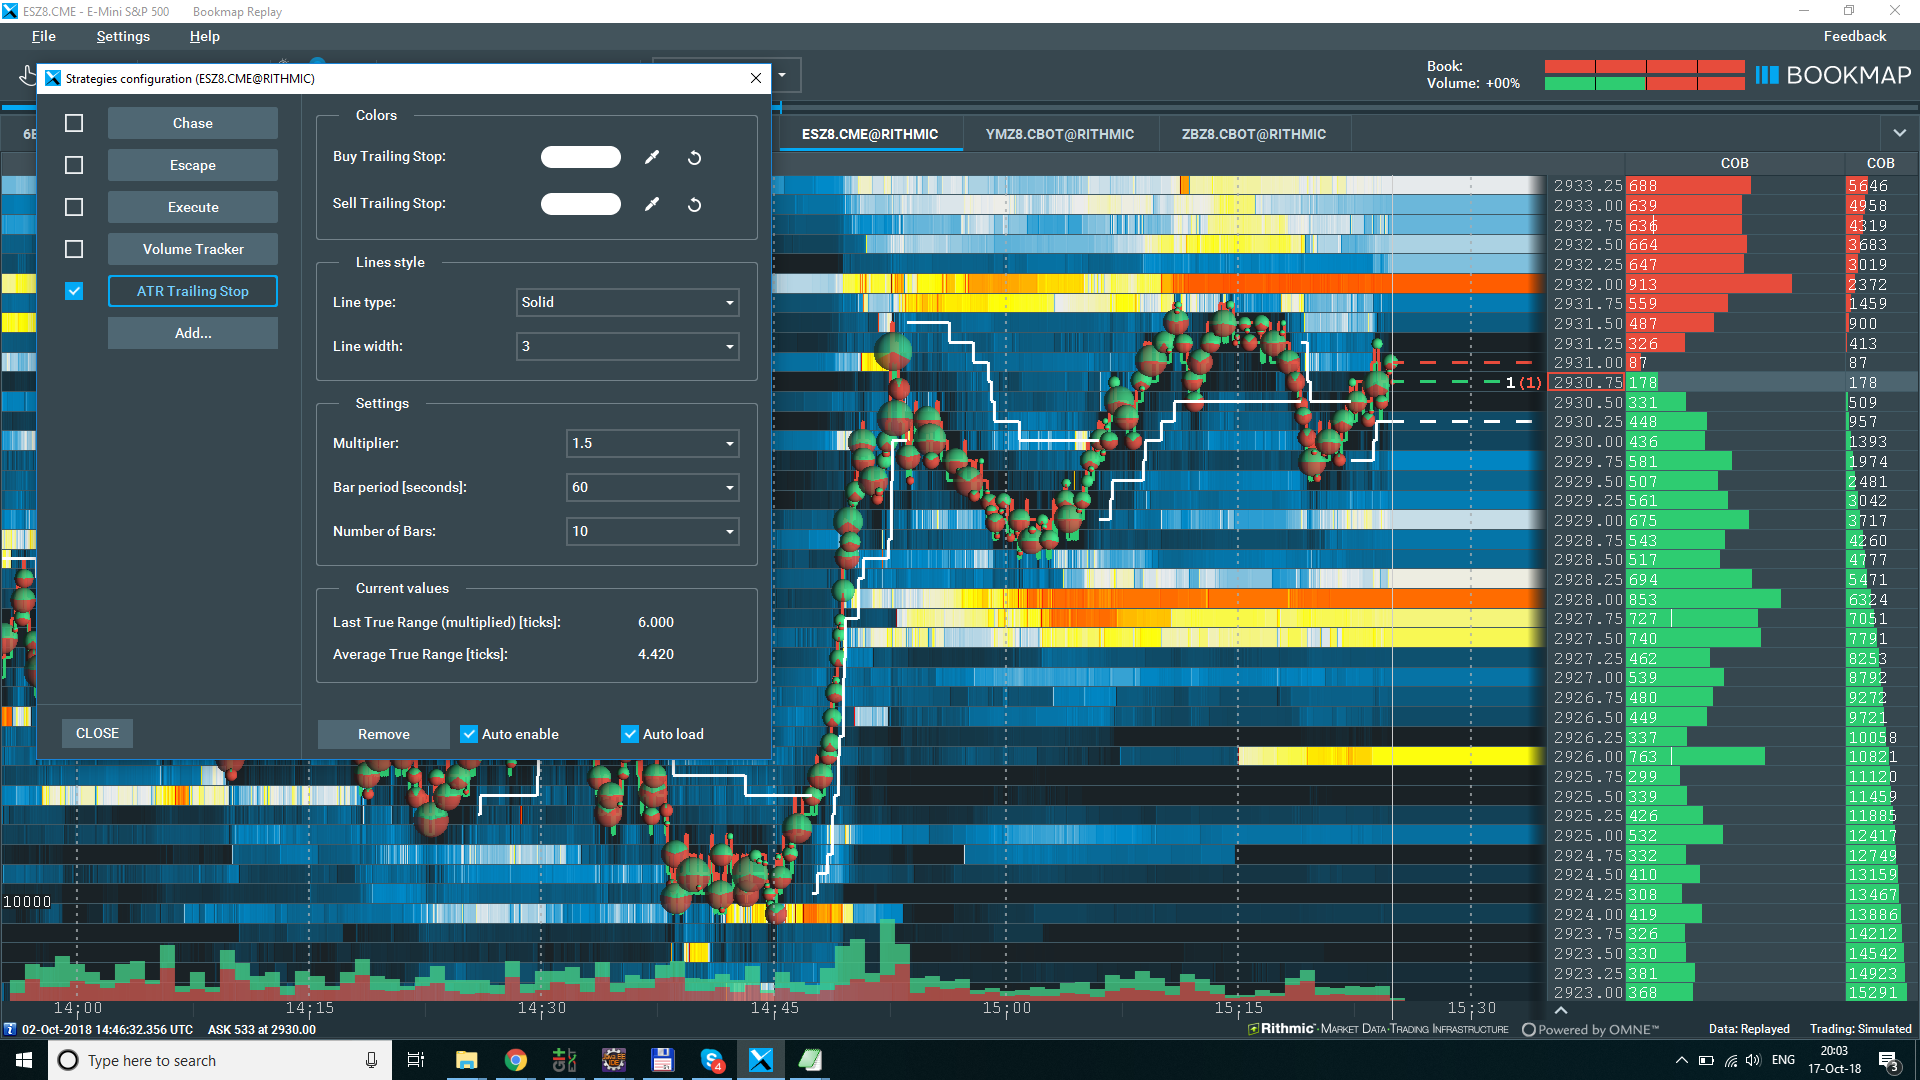Viewport: 1920px width, 1080px height.
Task: Toggle the Auto enable checkbox
Action: [x=468, y=734]
